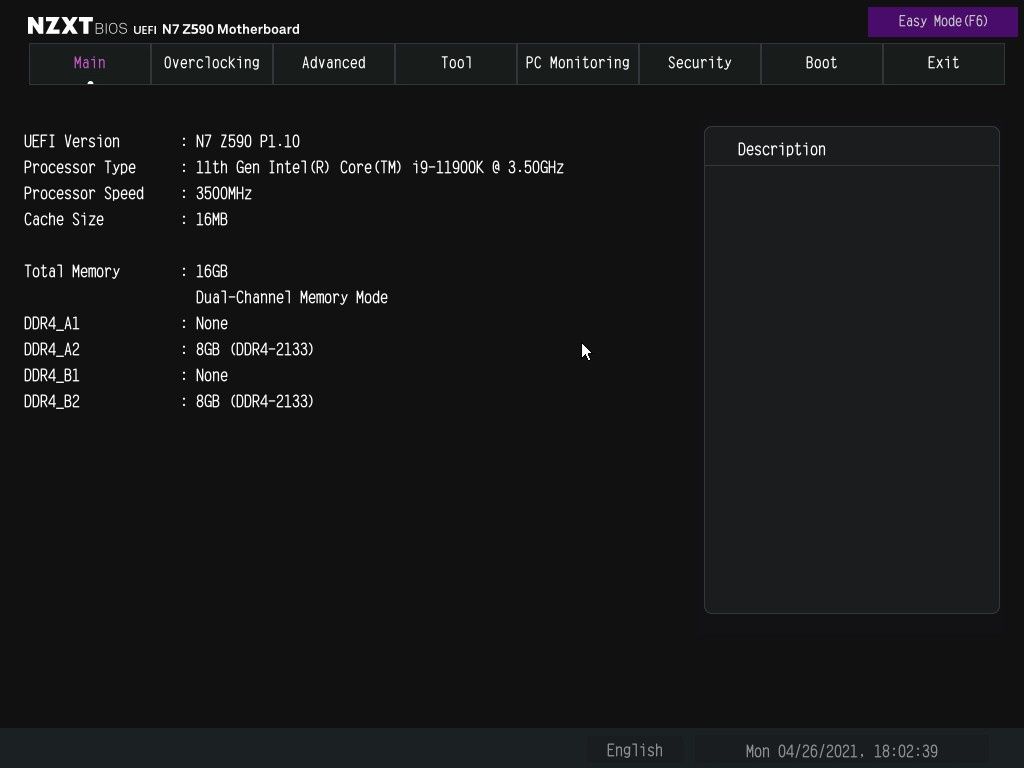
Task: Open the Exit tab
Action: (944, 63)
